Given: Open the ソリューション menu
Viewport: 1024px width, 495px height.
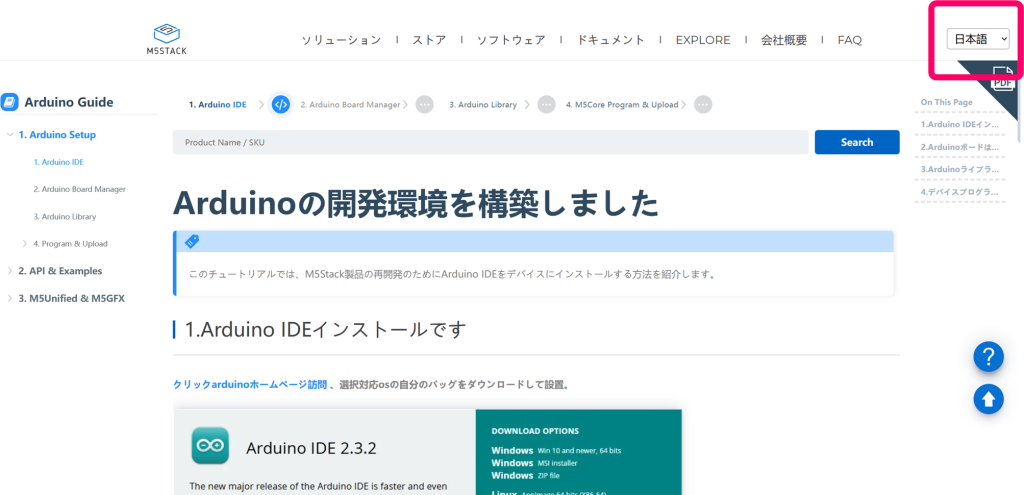Looking at the screenshot, I should (341, 40).
